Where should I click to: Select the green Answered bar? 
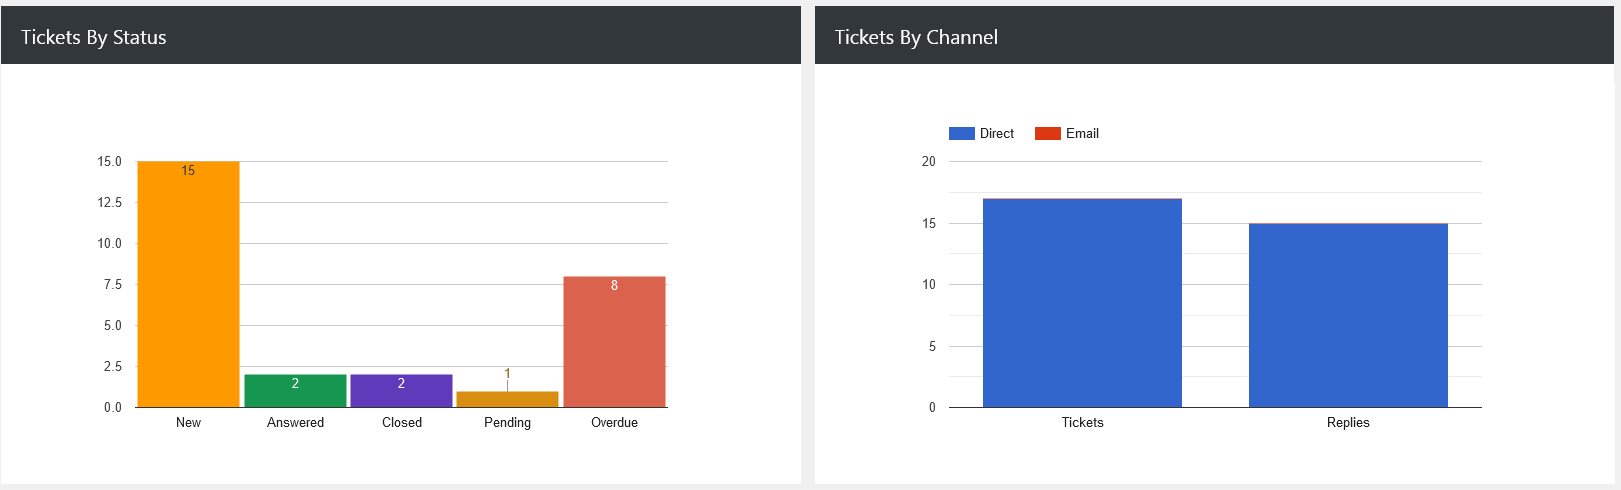(x=295, y=391)
